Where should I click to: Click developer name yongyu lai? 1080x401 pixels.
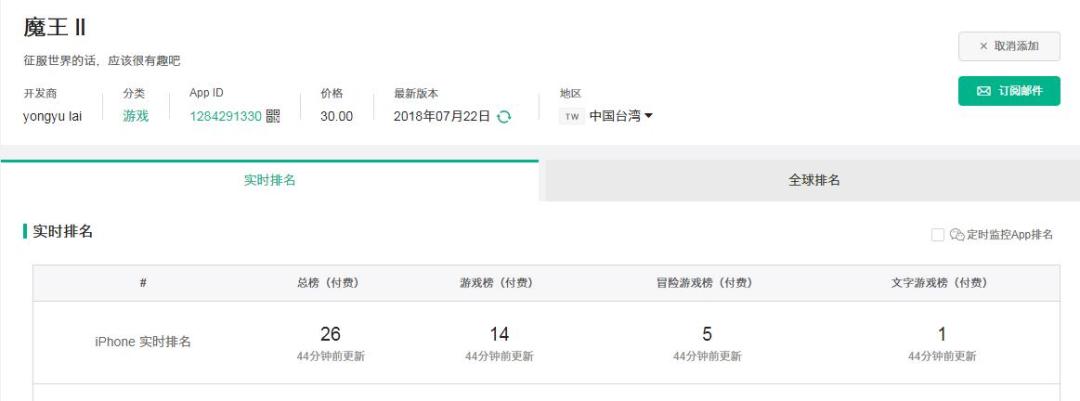52,116
